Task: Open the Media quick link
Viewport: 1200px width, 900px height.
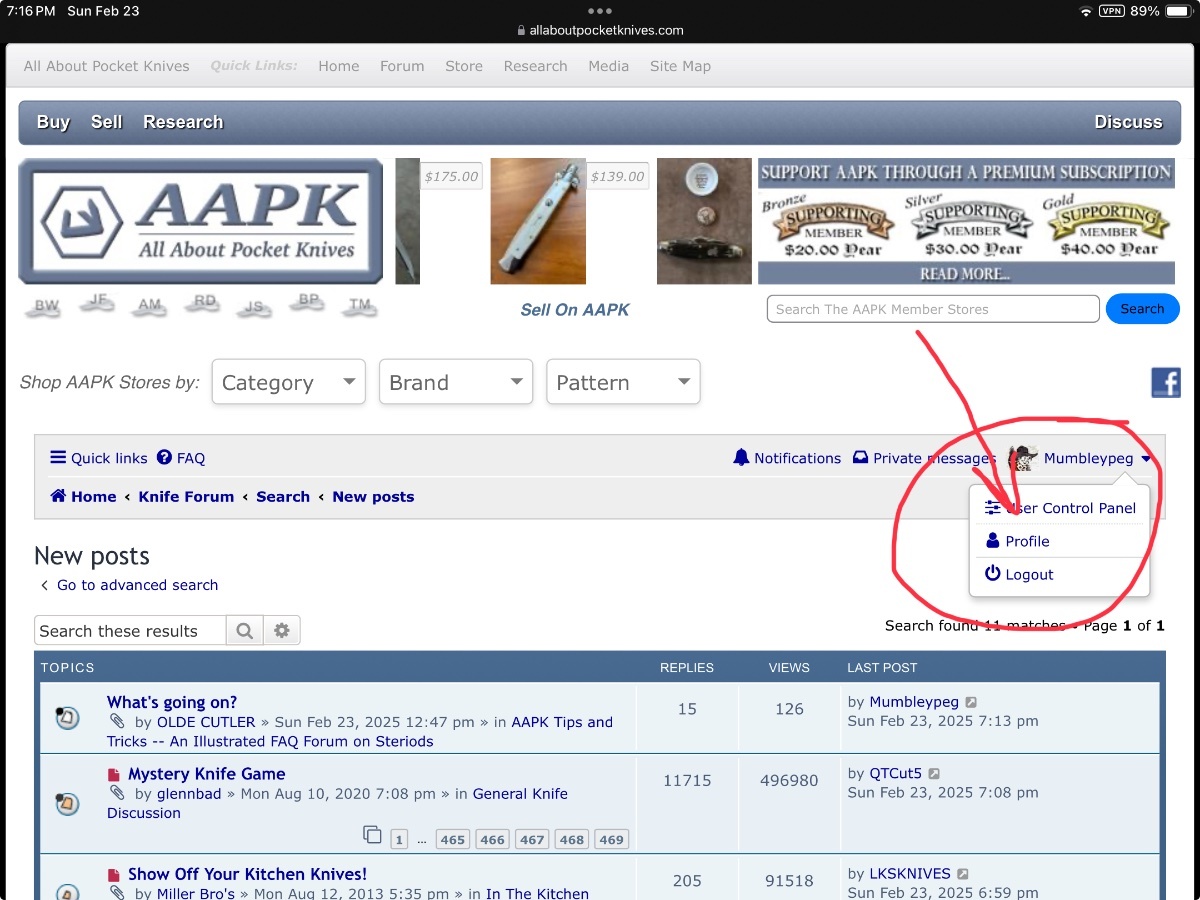Action: click(x=608, y=66)
